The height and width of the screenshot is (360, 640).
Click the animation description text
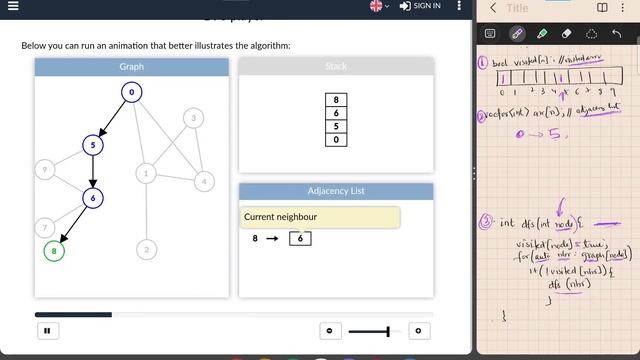pyautogui.click(x=156, y=45)
